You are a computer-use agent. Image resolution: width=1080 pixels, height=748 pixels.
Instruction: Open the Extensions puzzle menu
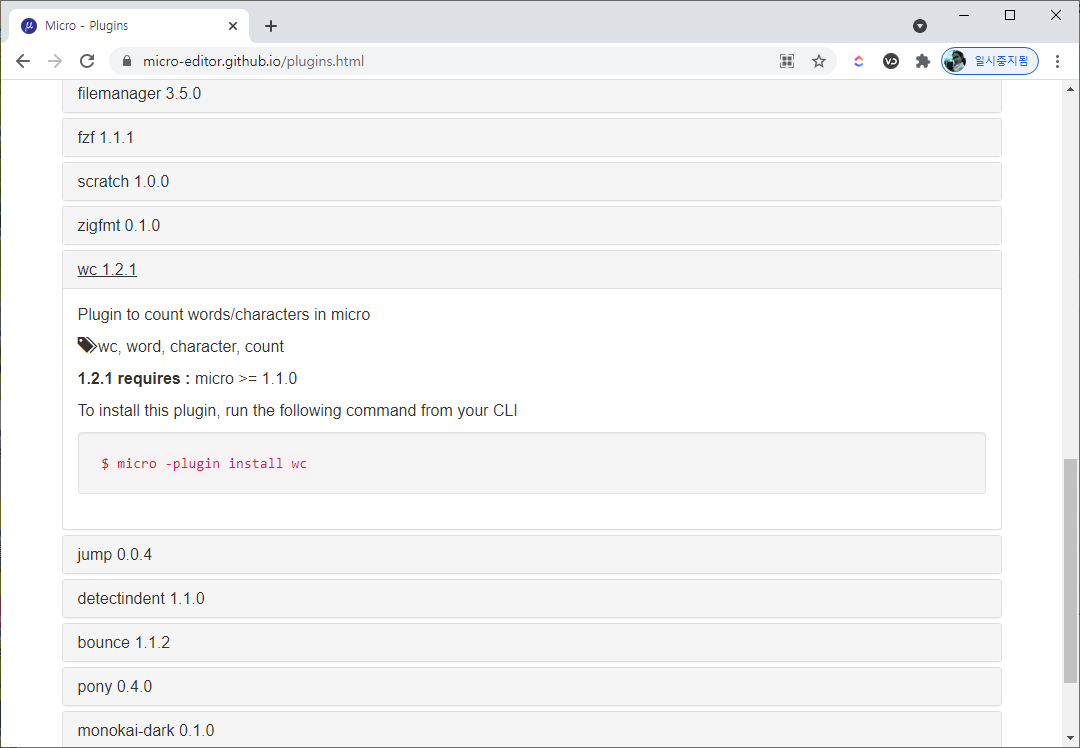point(922,61)
